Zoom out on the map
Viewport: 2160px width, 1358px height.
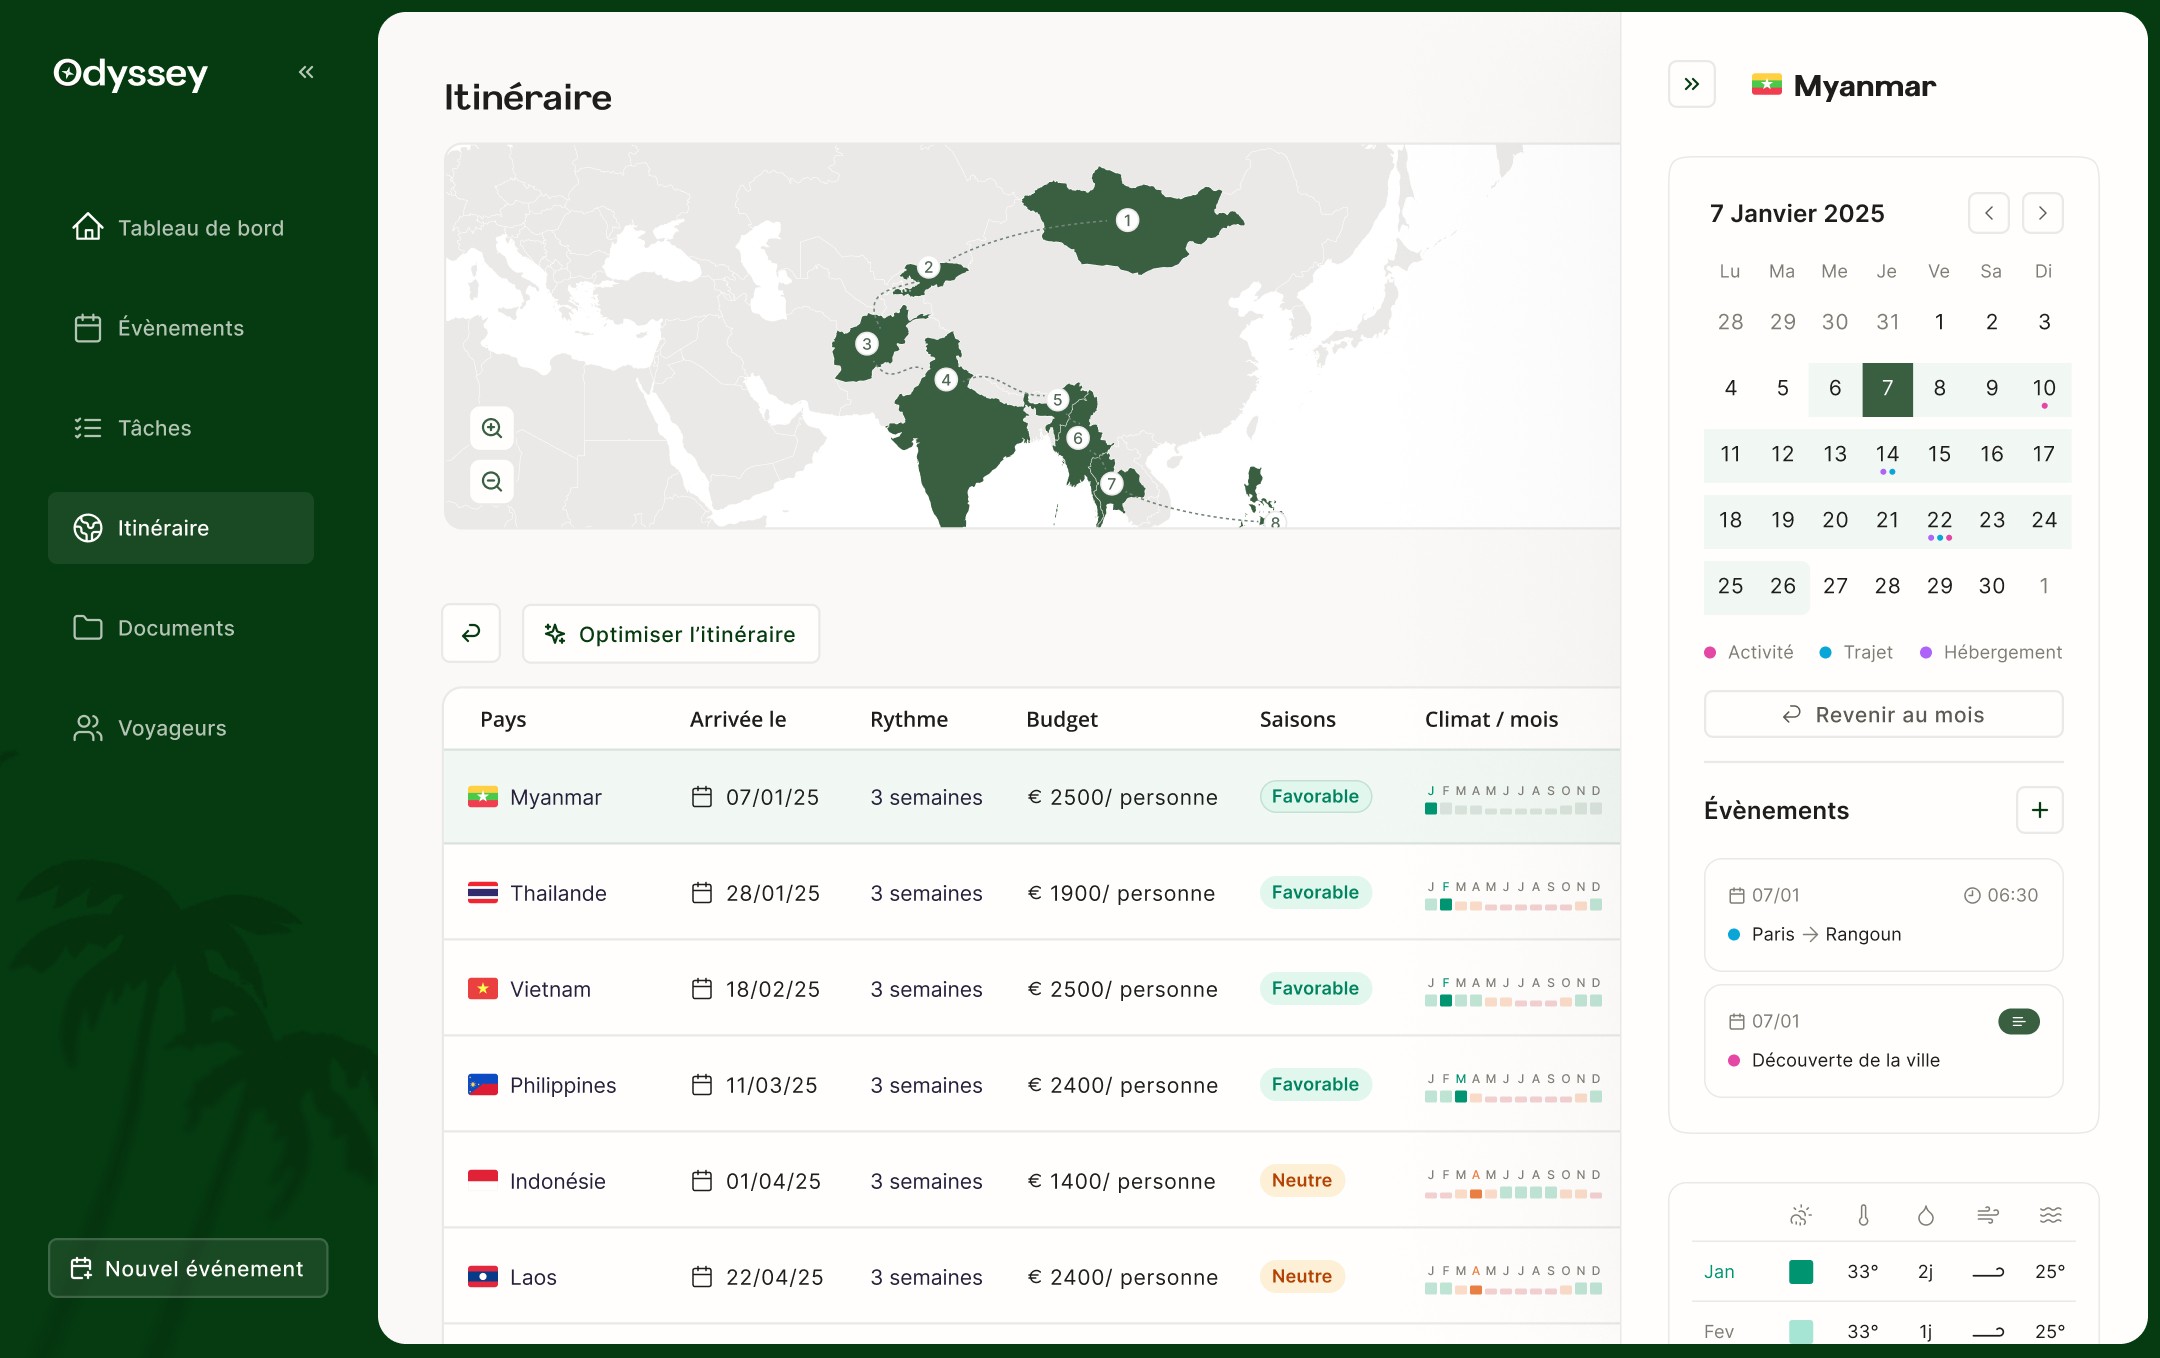pyautogui.click(x=492, y=482)
